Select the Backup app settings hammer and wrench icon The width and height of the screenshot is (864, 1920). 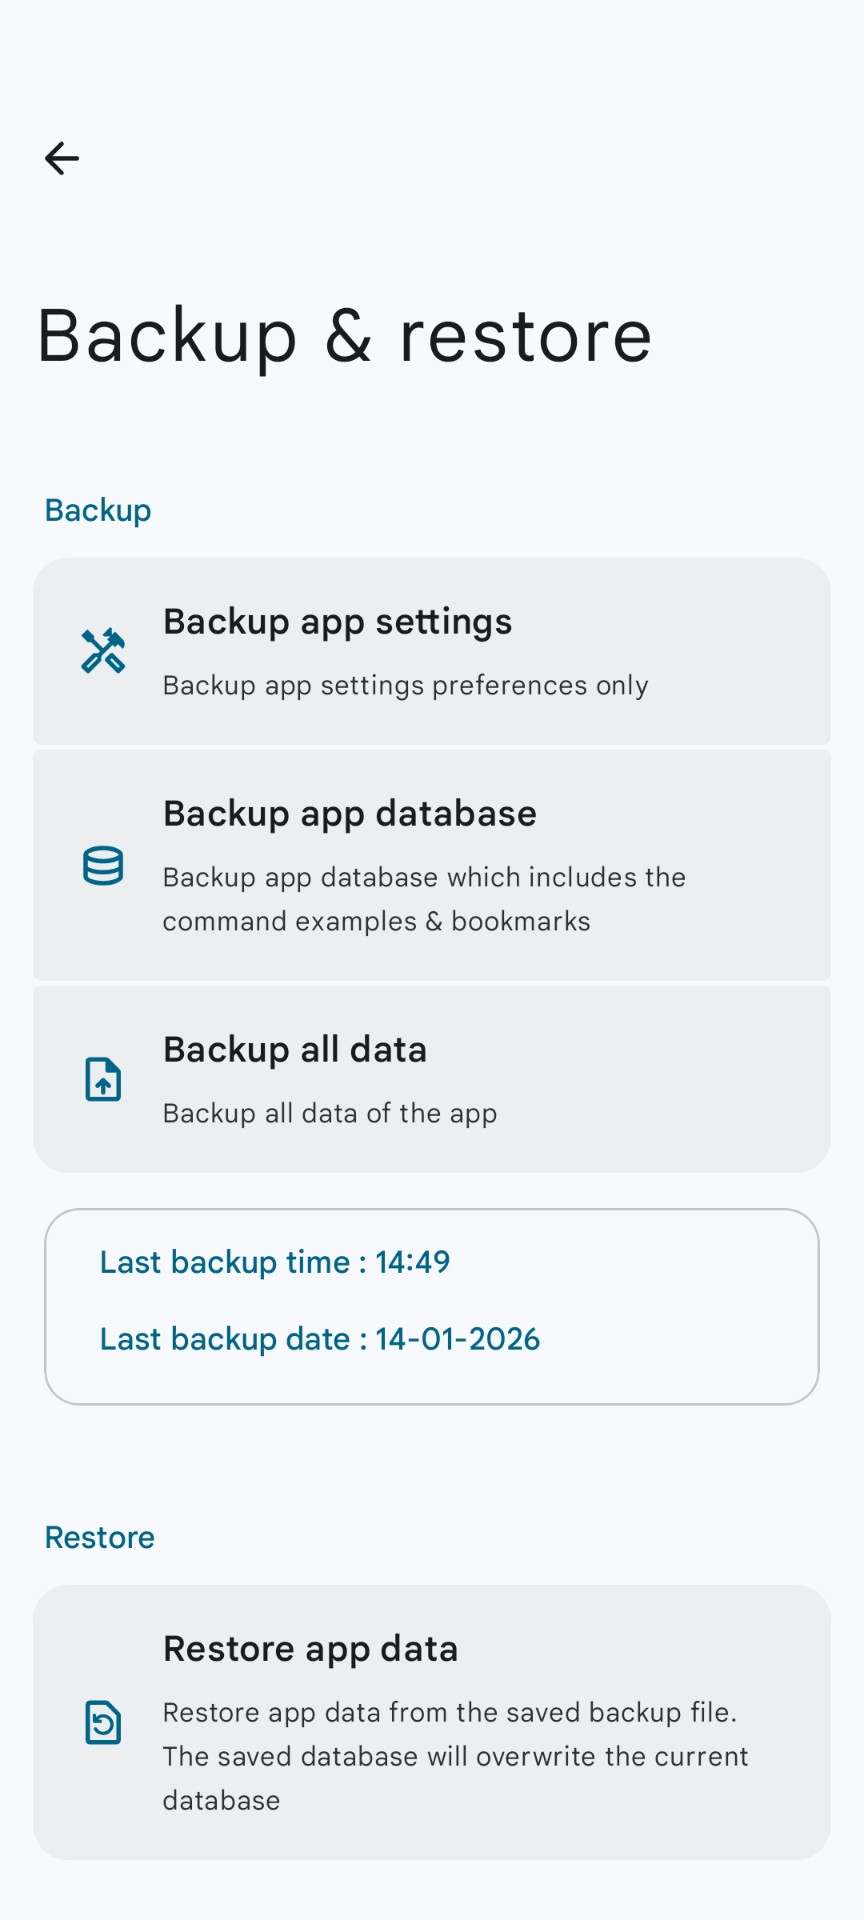click(102, 651)
